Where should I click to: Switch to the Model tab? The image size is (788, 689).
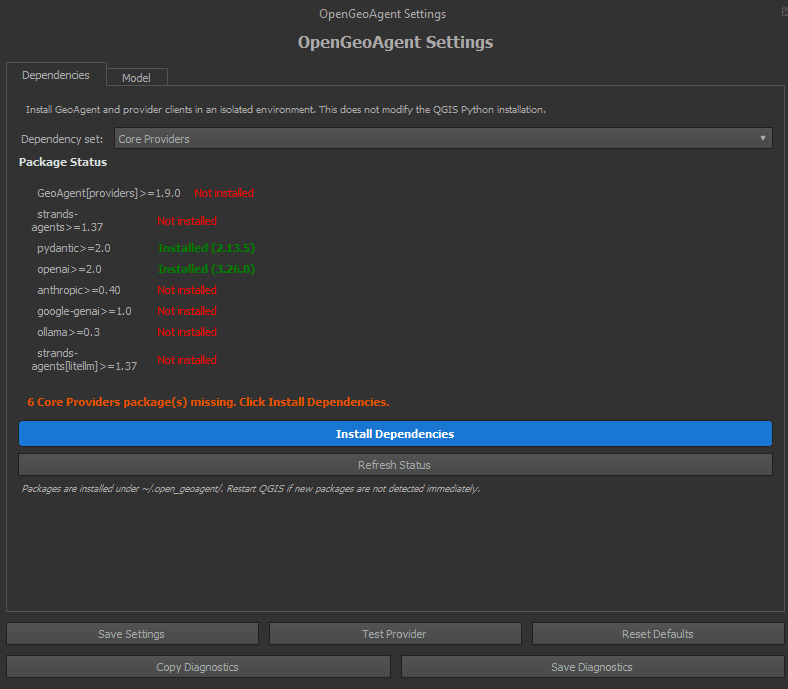coord(136,77)
